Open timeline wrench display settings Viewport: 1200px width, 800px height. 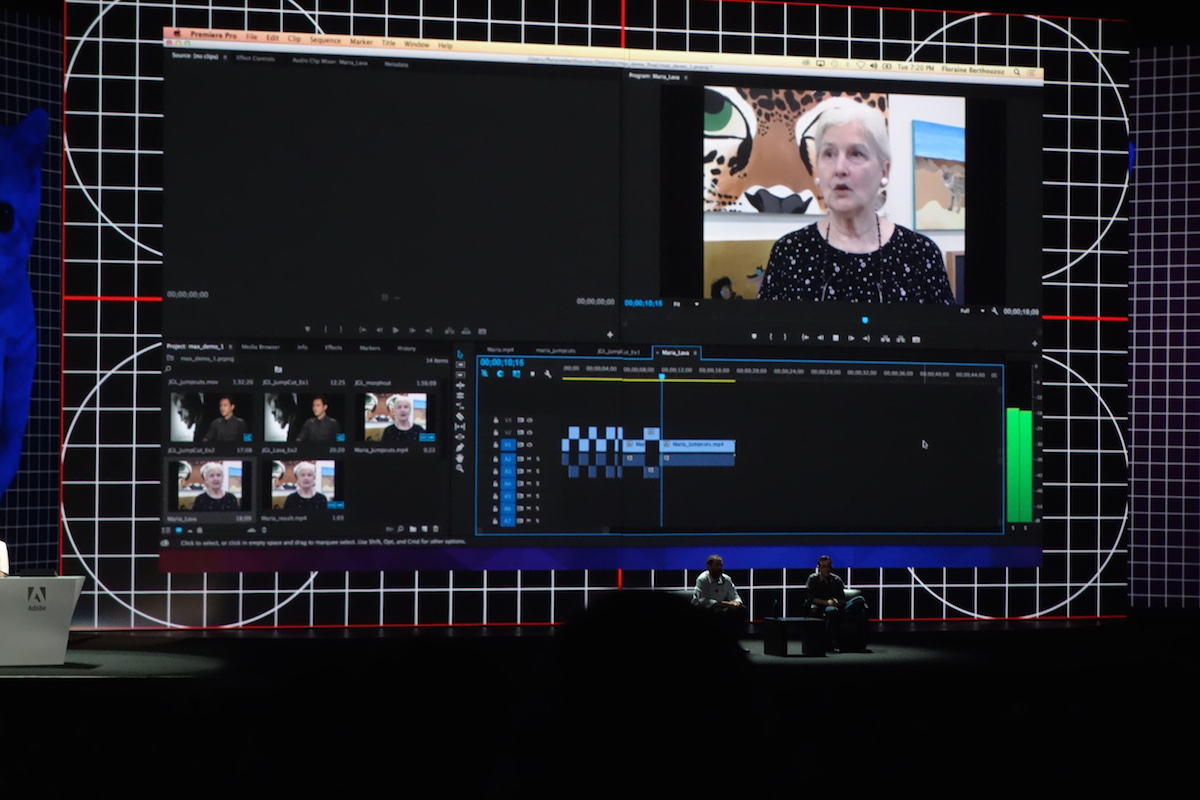(547, 374)
